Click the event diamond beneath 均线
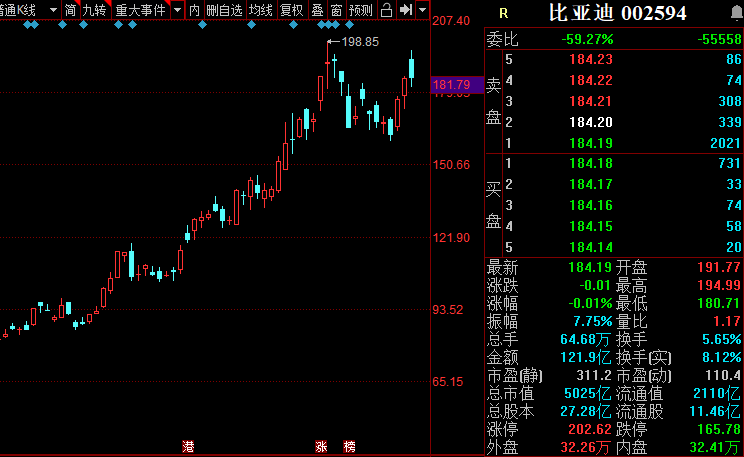Viewport: 744px width, 457px height. [x=251, y=25]
